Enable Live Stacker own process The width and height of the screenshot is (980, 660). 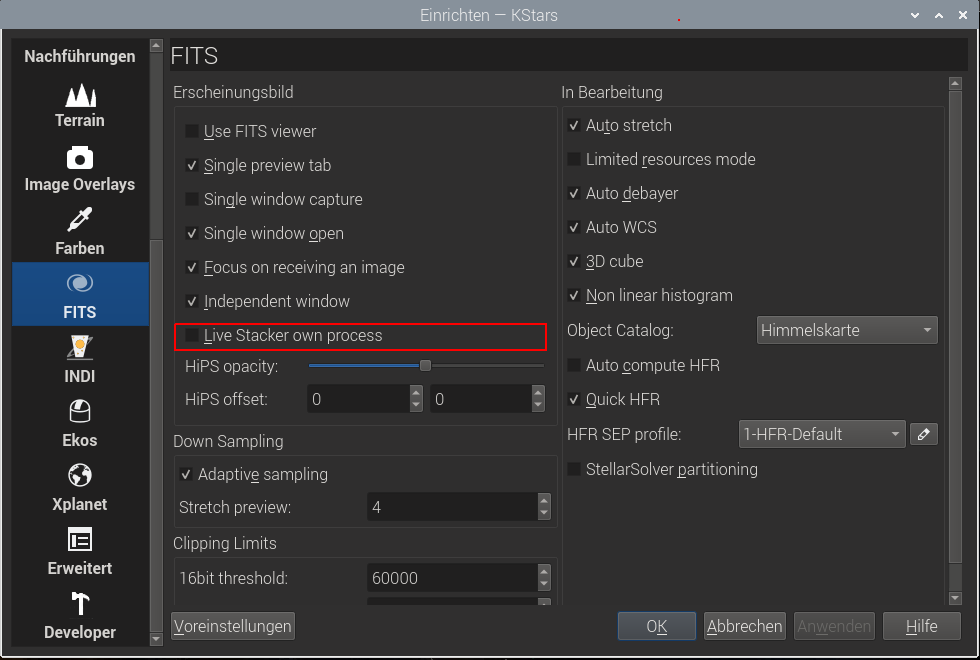tap(192, 336)
